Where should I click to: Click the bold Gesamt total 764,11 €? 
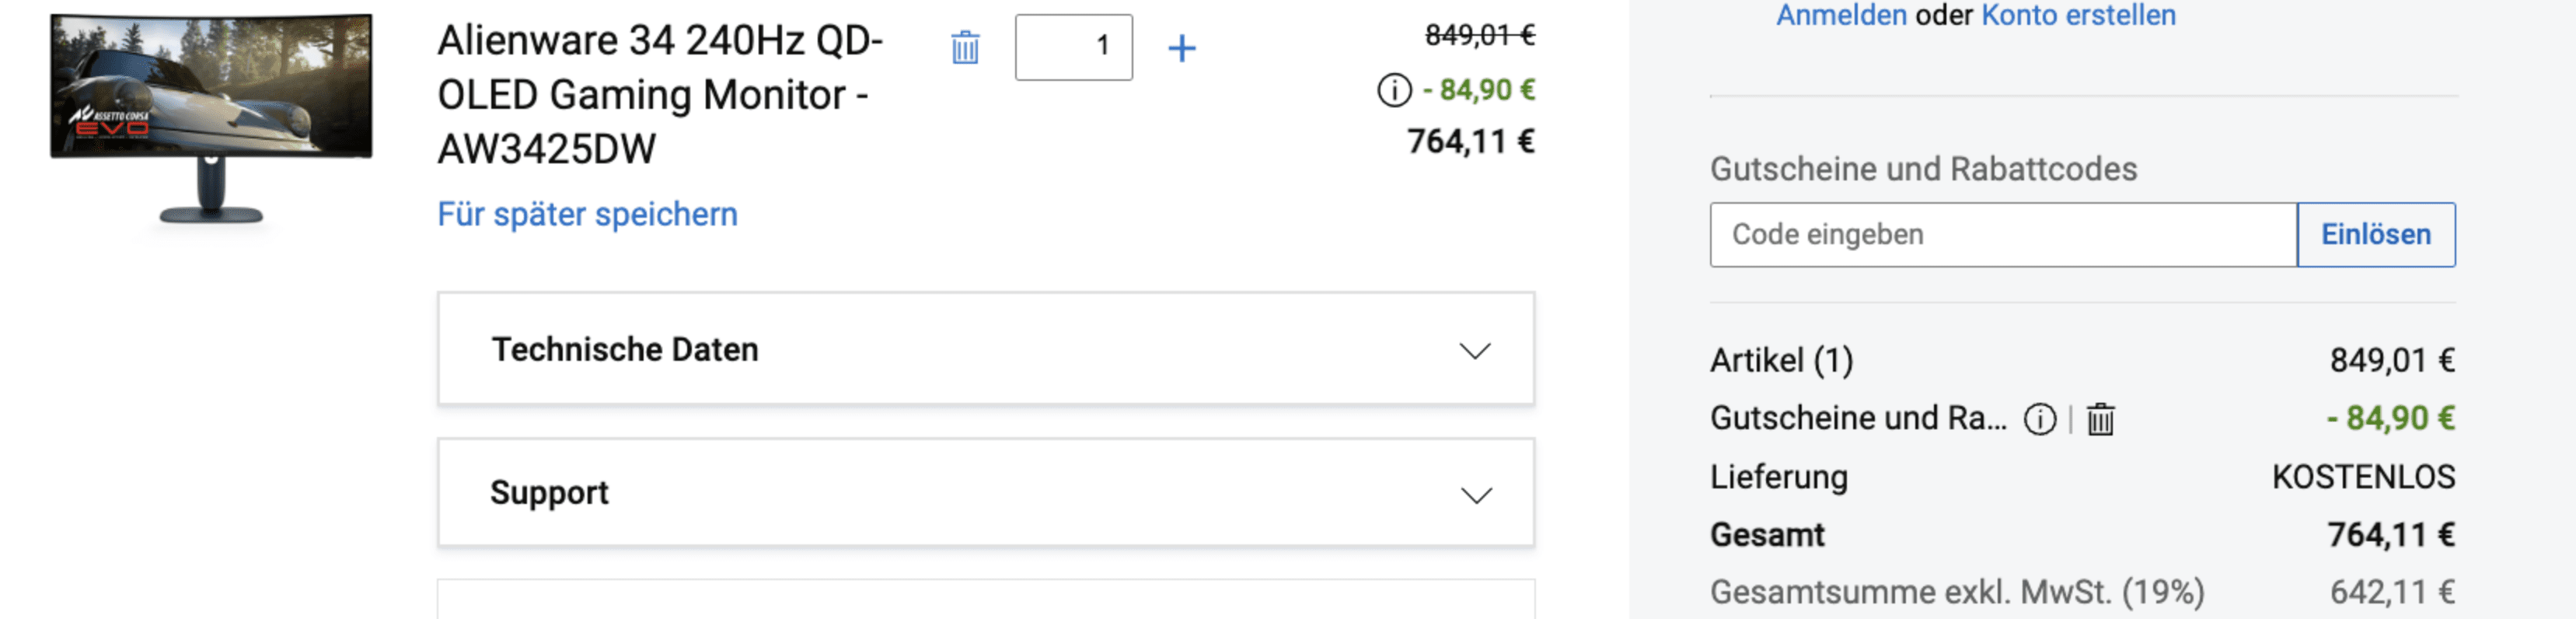click(x=2390, y=535)
